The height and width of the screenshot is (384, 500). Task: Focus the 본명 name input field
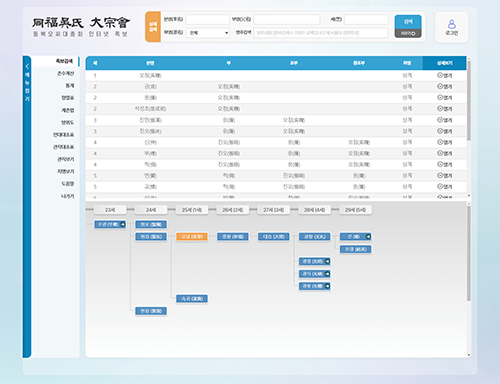click(x=208, y=19)
